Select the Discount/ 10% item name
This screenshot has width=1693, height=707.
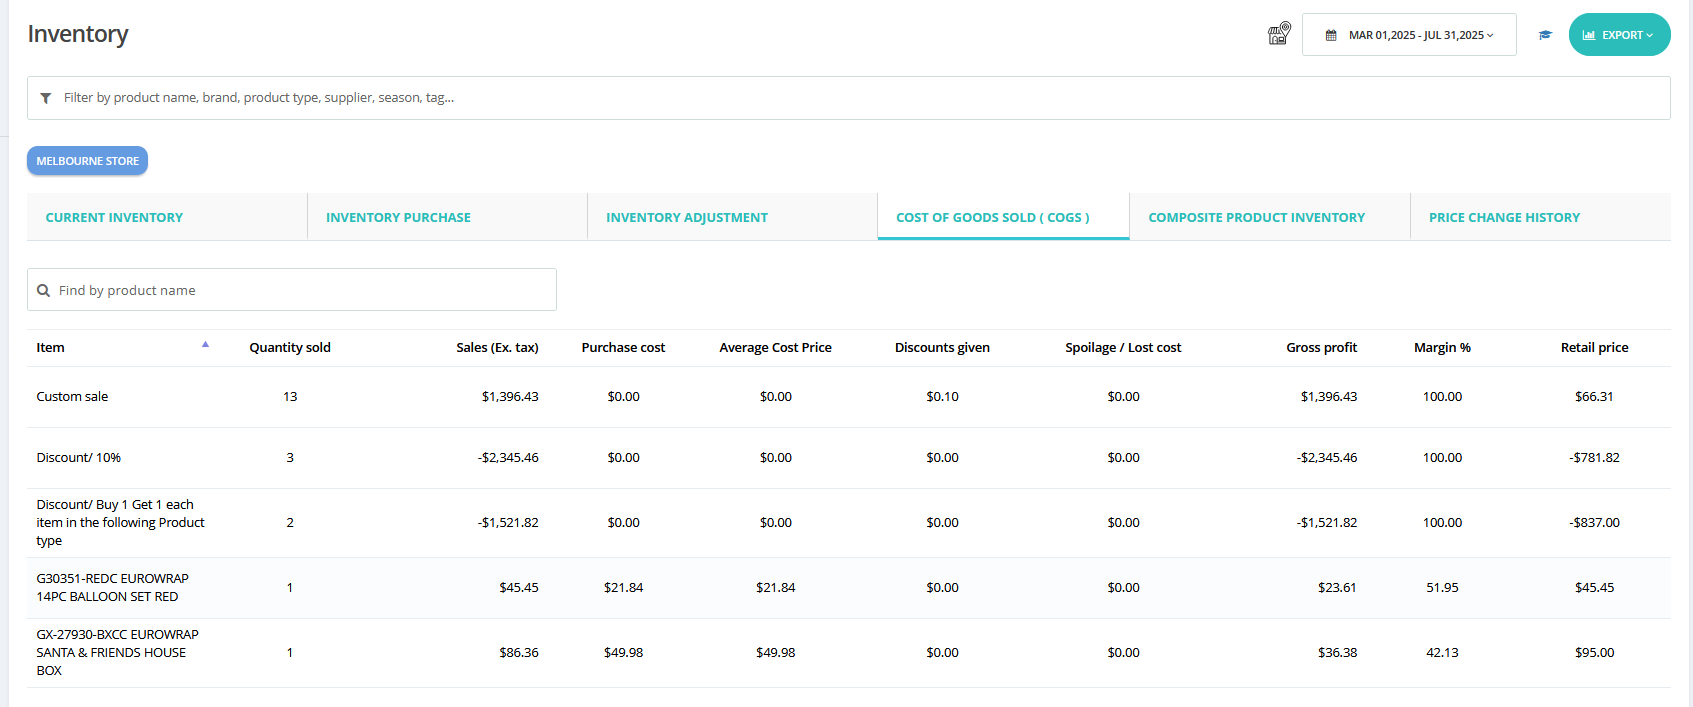pos(78,458)
